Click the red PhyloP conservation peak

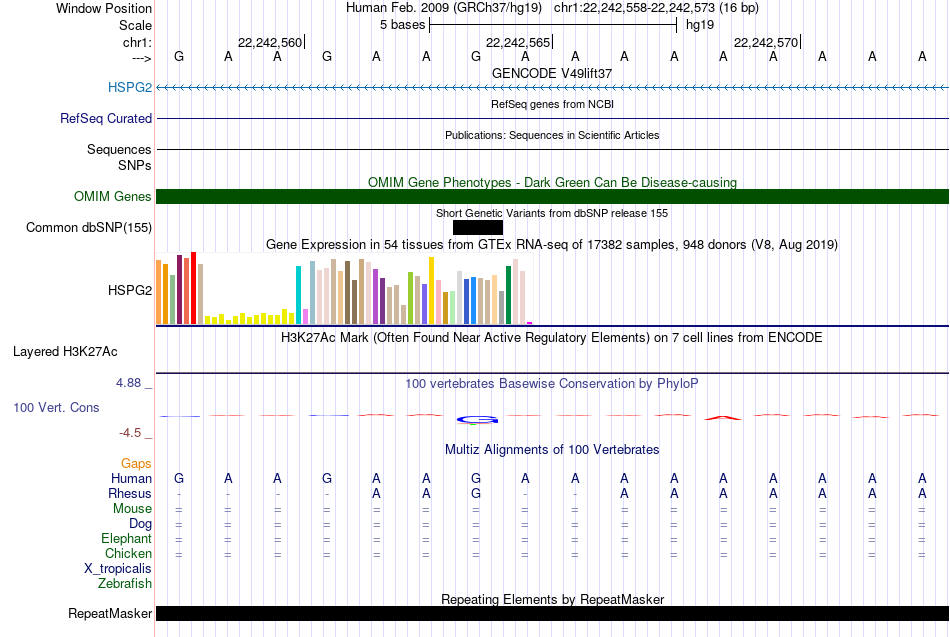point(723,416)
